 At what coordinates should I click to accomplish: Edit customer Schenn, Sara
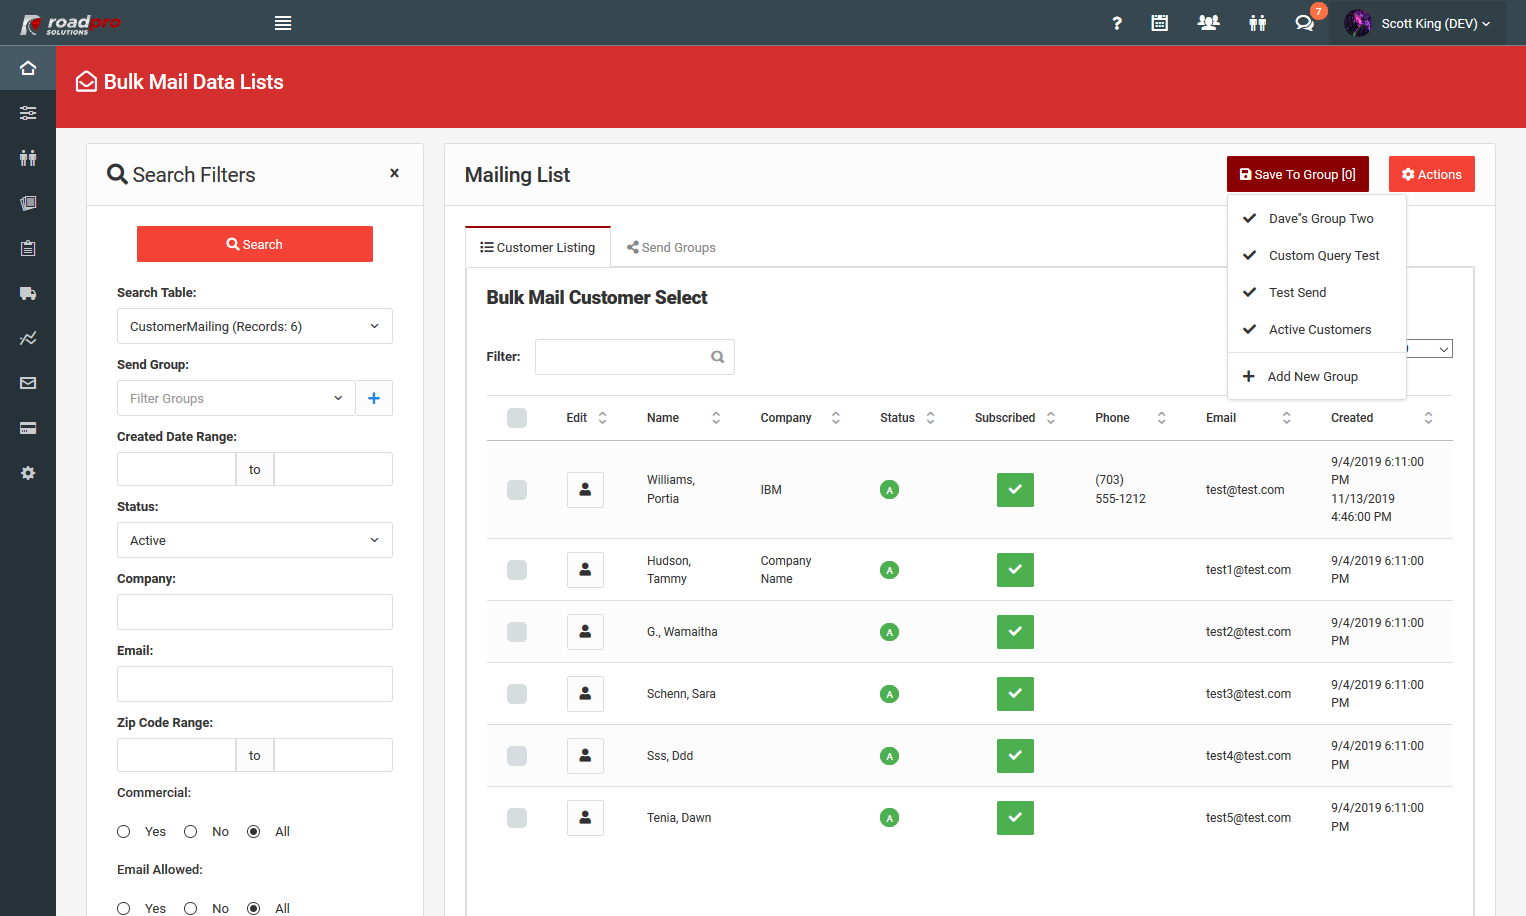pos(585,694)
